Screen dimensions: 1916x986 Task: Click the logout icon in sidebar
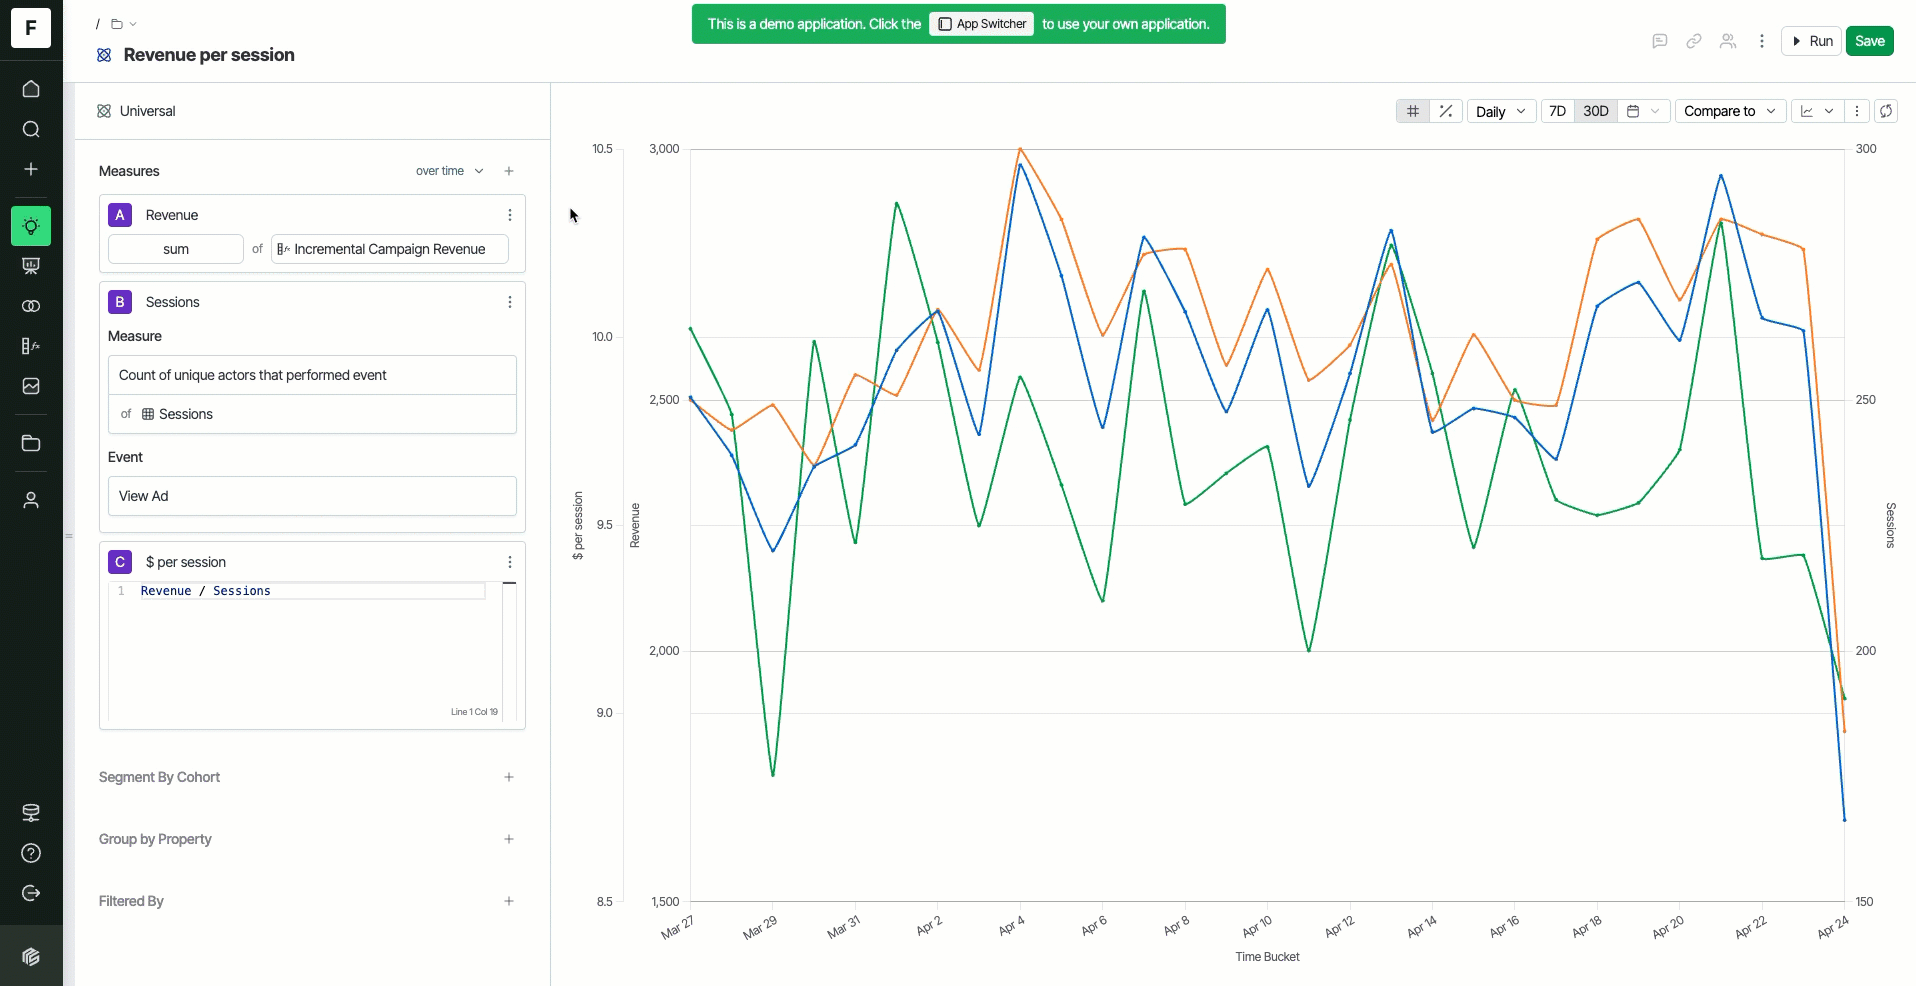[x=31, y=893]
